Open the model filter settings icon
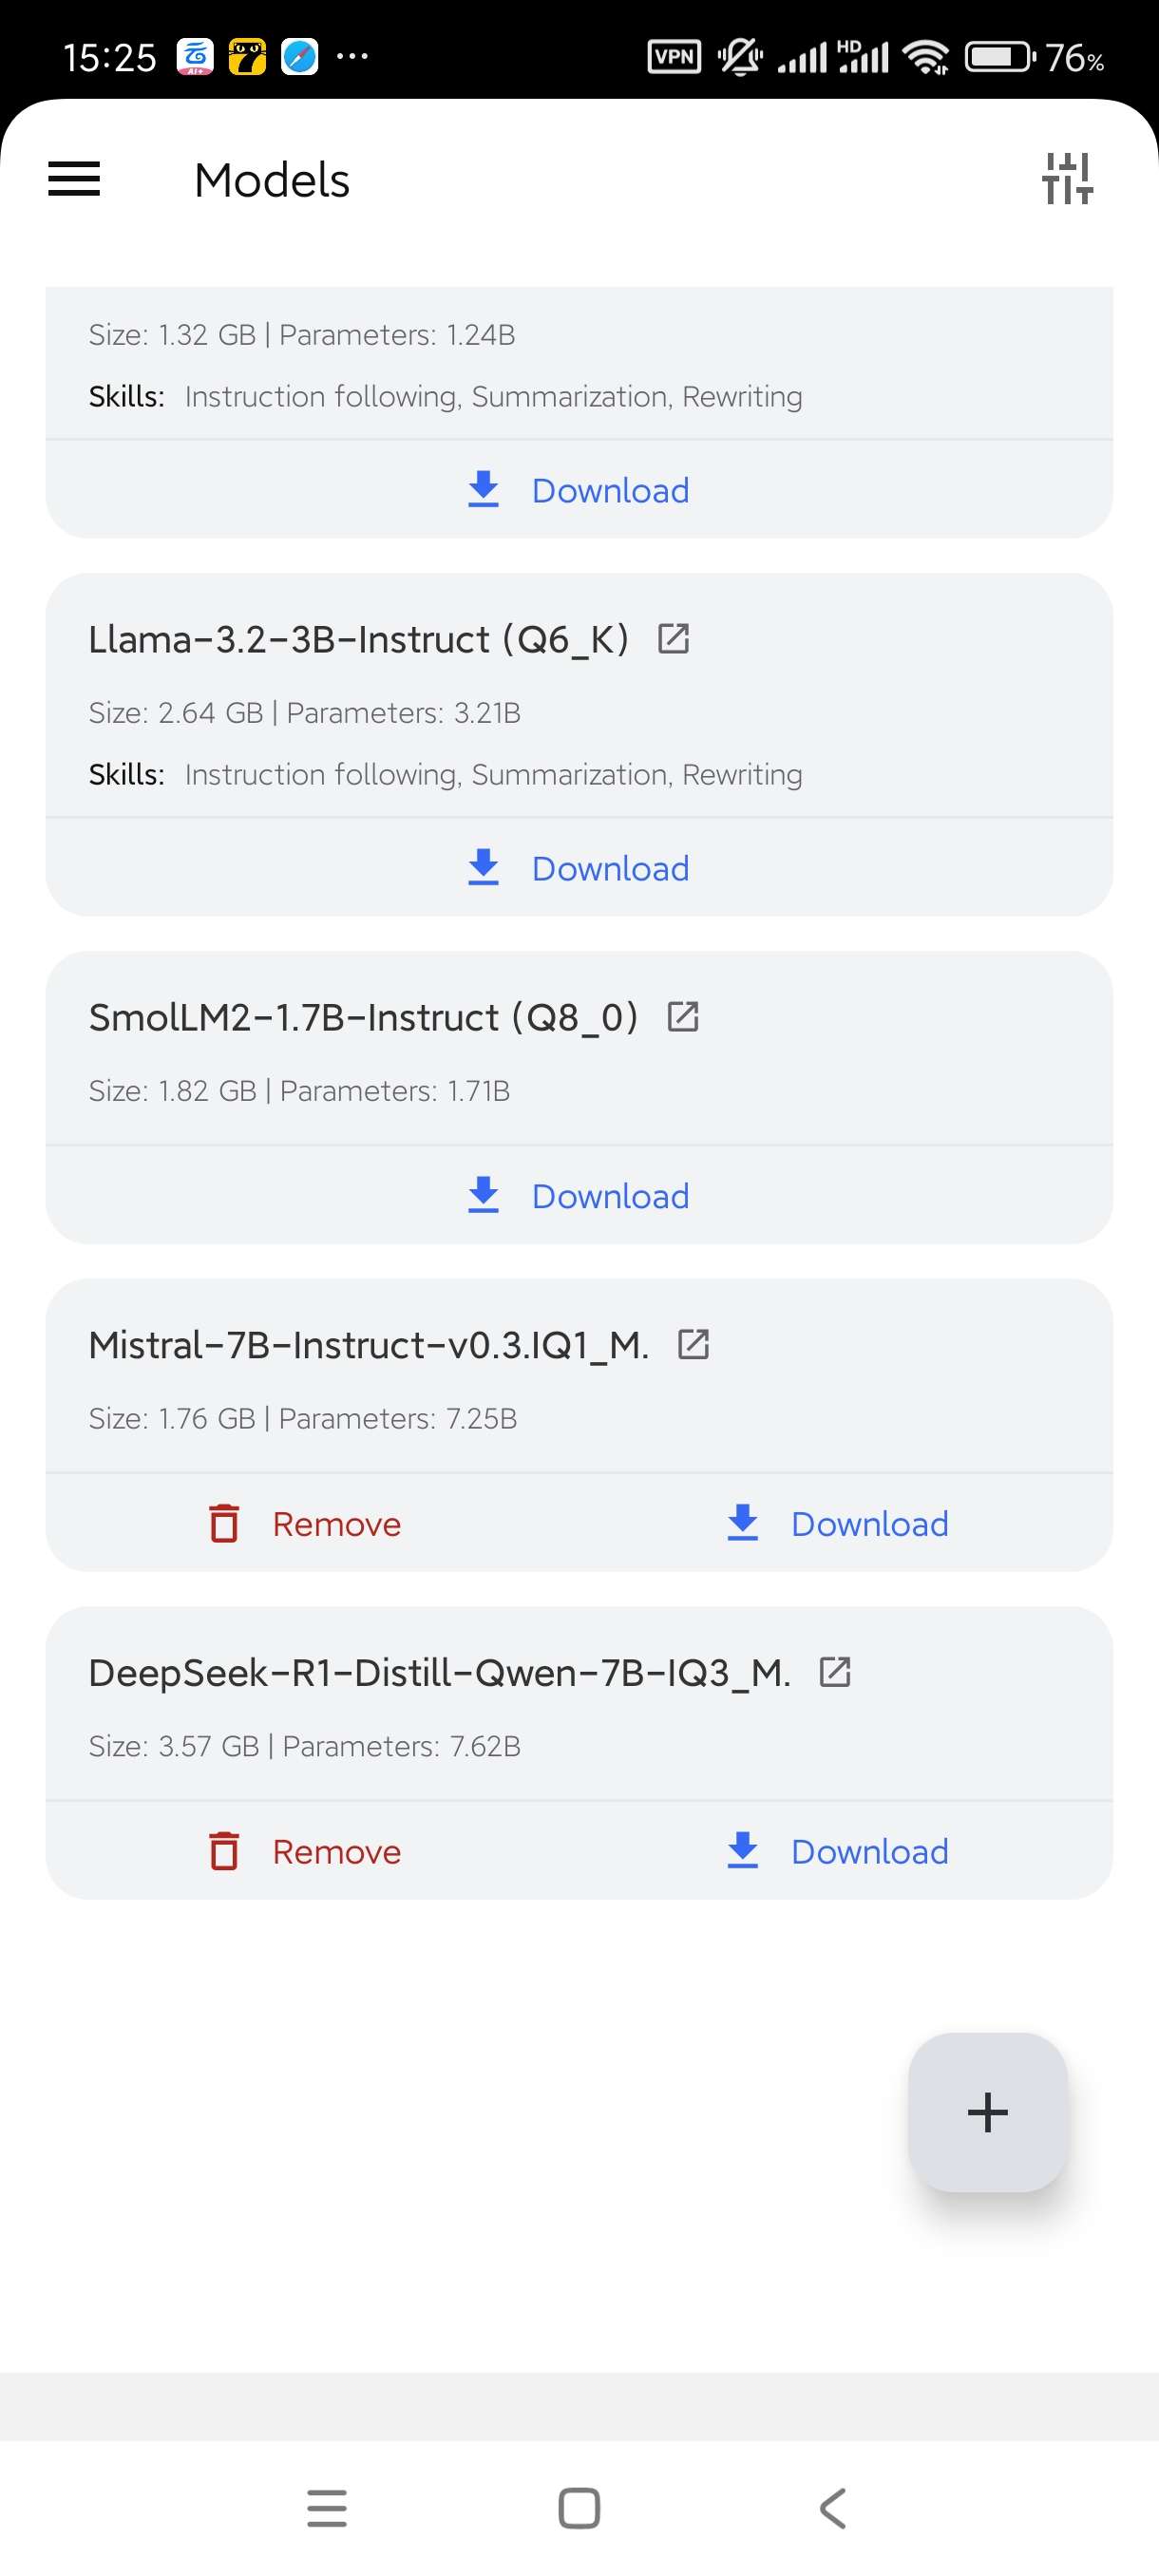This screenshot has width=1159, height=2576. [x=1066, y=179]
